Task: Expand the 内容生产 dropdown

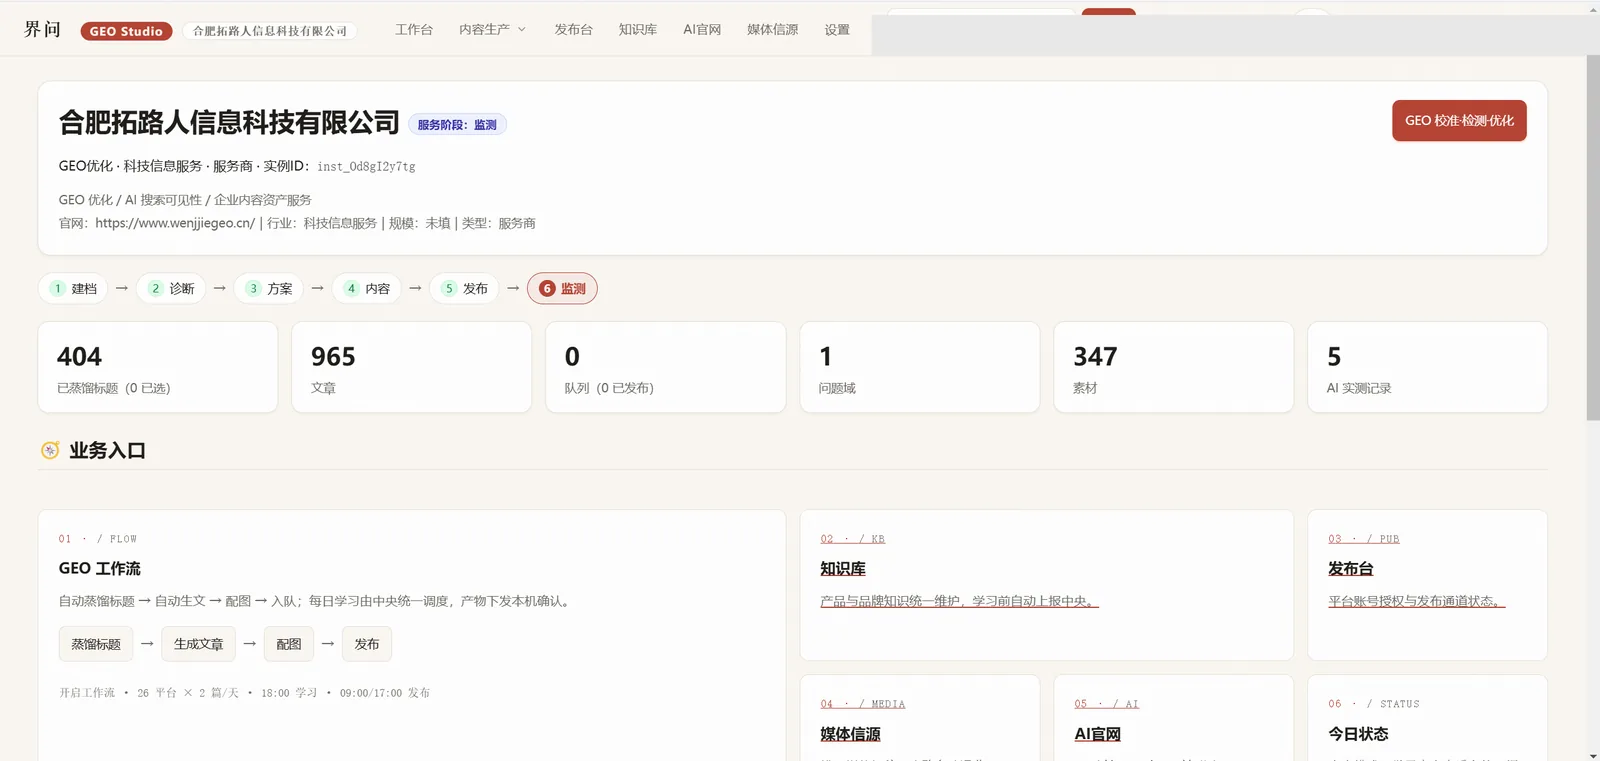Action: (492, 30)
